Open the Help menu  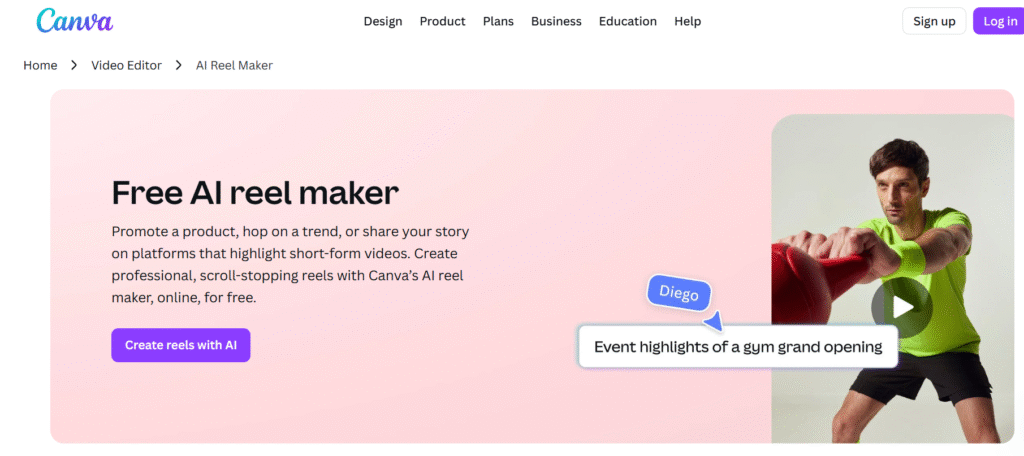tap(688, 22)
